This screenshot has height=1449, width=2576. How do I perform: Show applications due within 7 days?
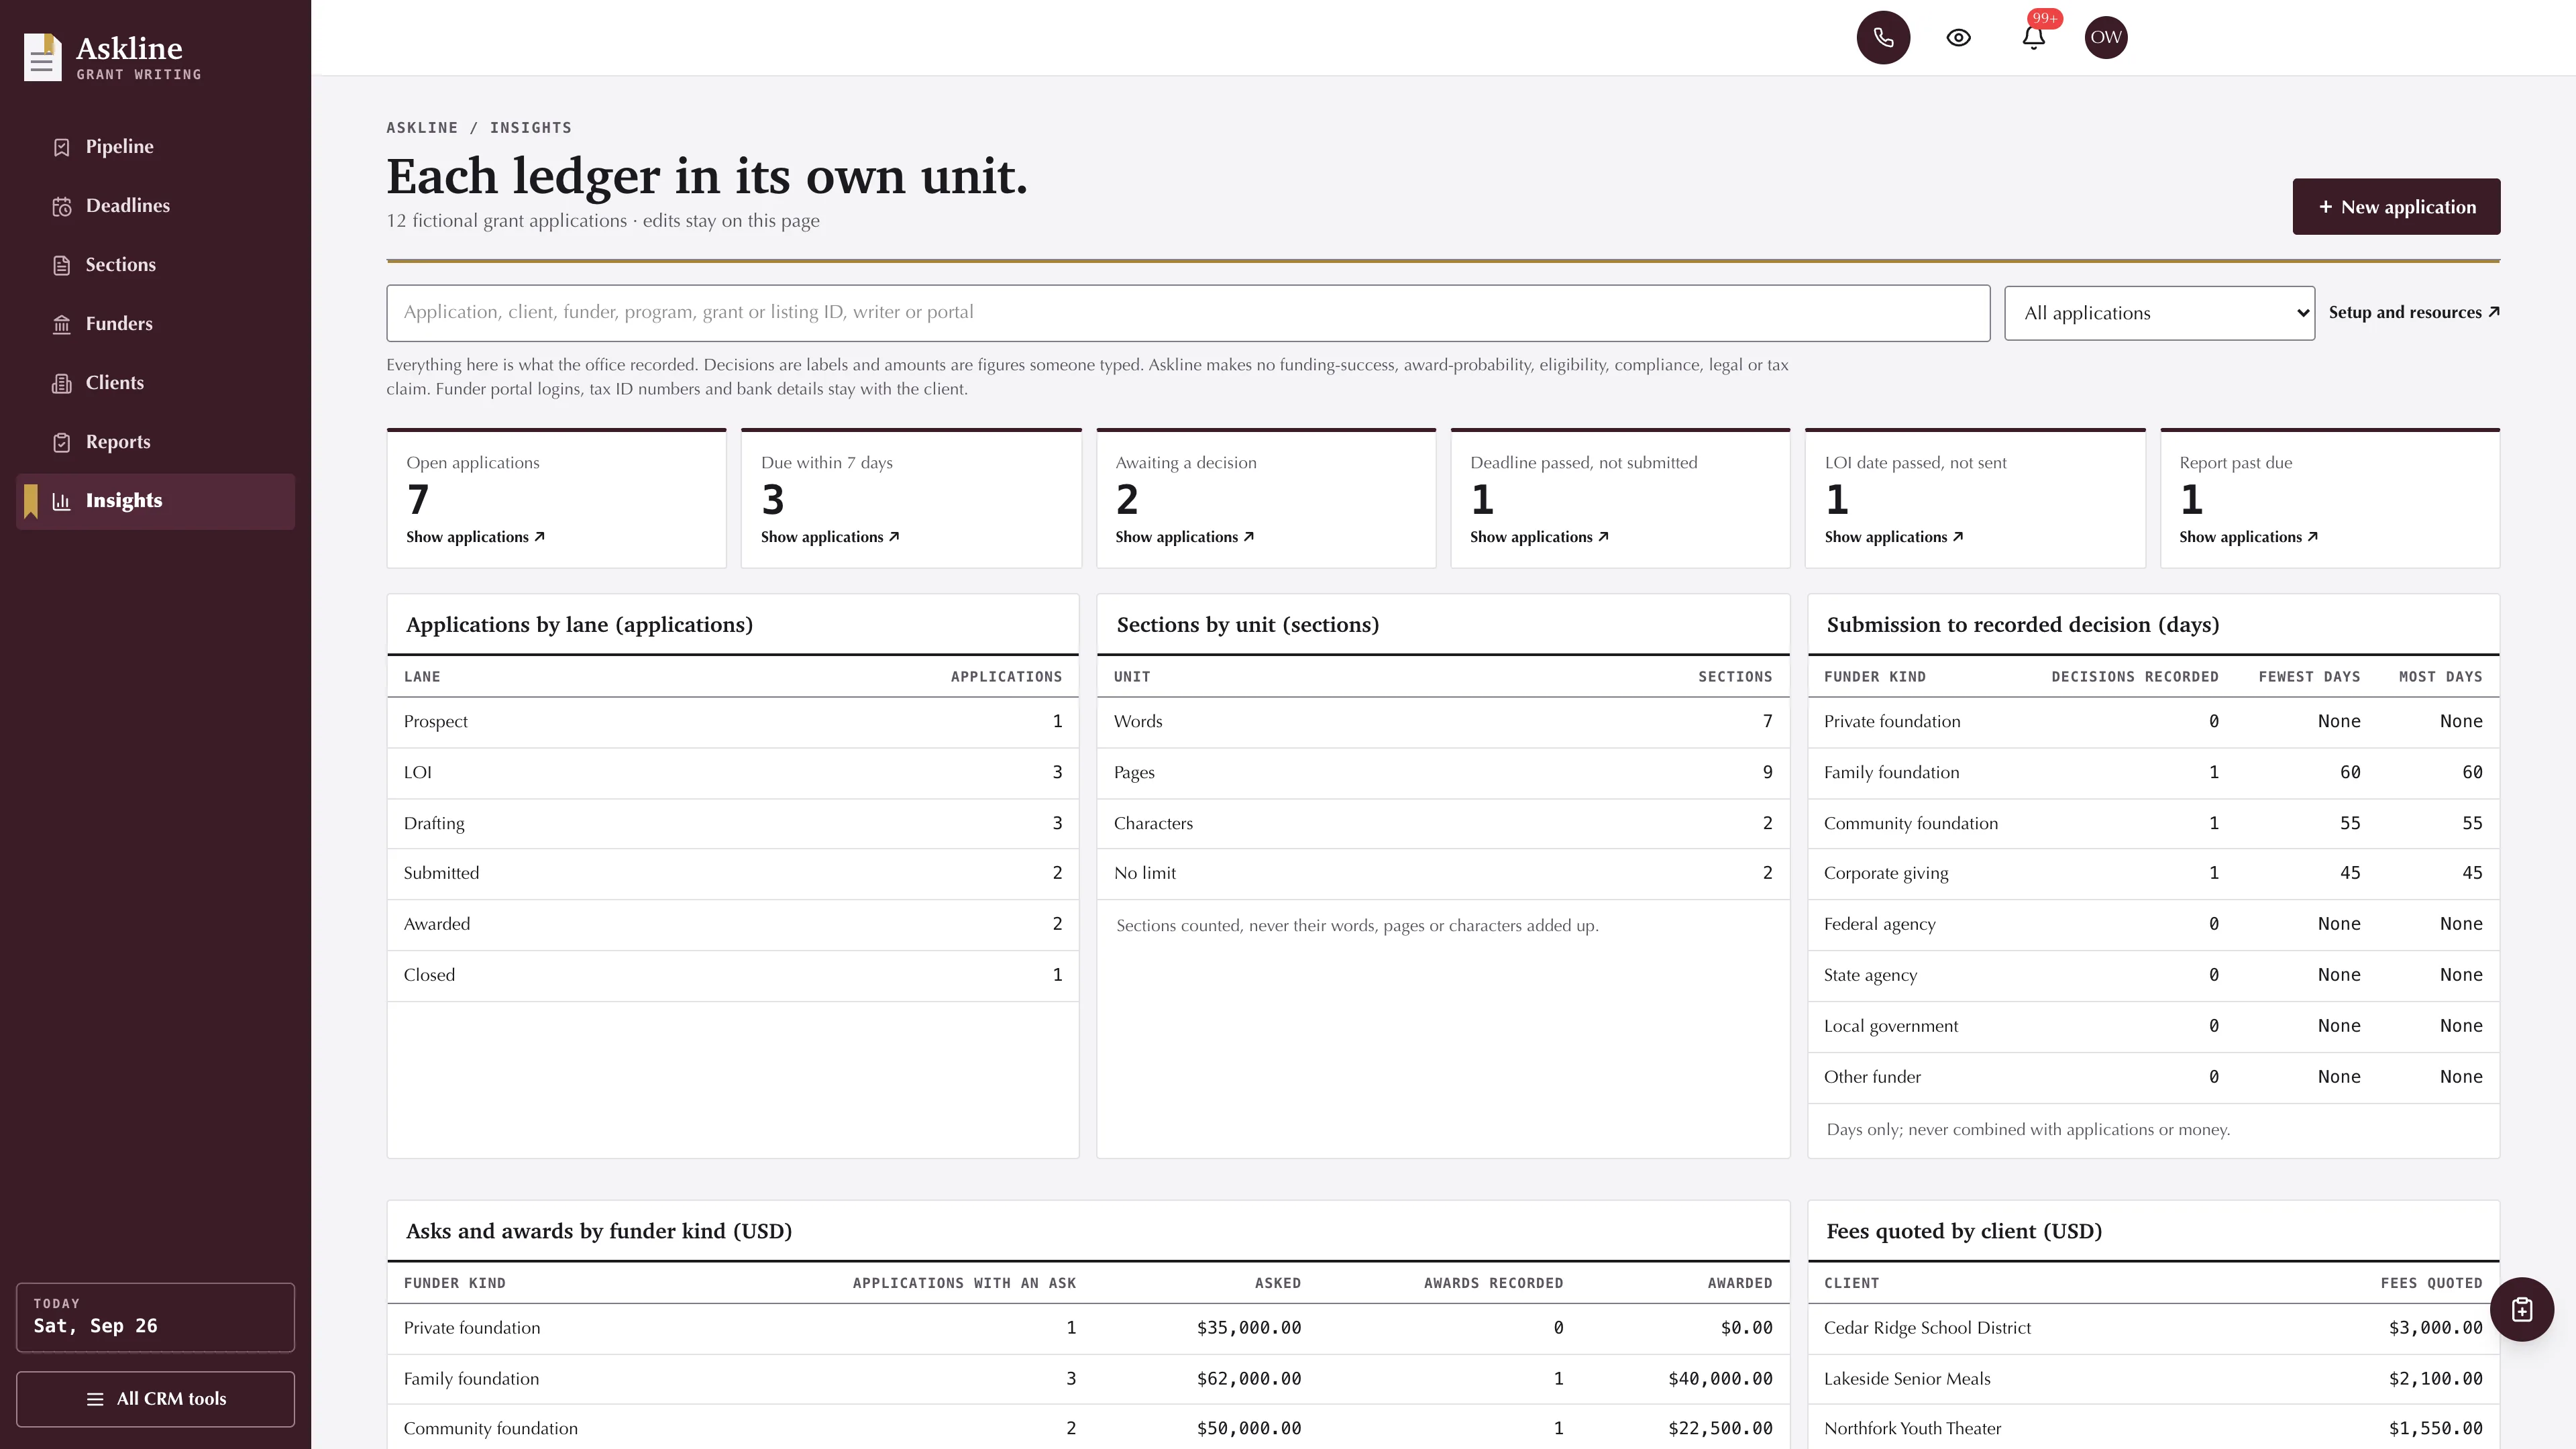pyautogui.click(x=830, y=537)
